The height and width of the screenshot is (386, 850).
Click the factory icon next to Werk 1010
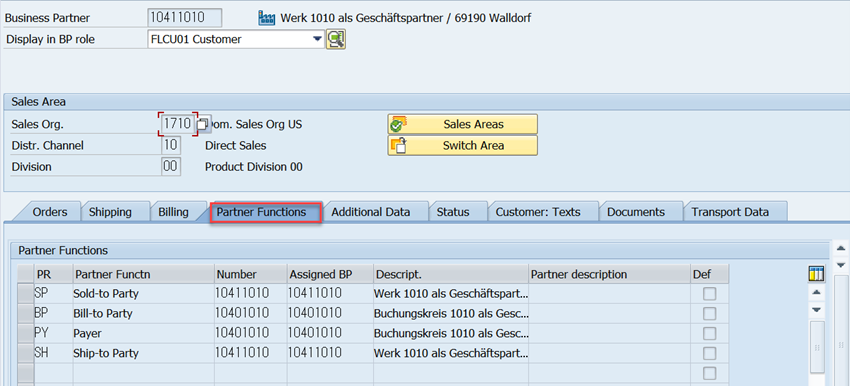(x=267, y=18)
